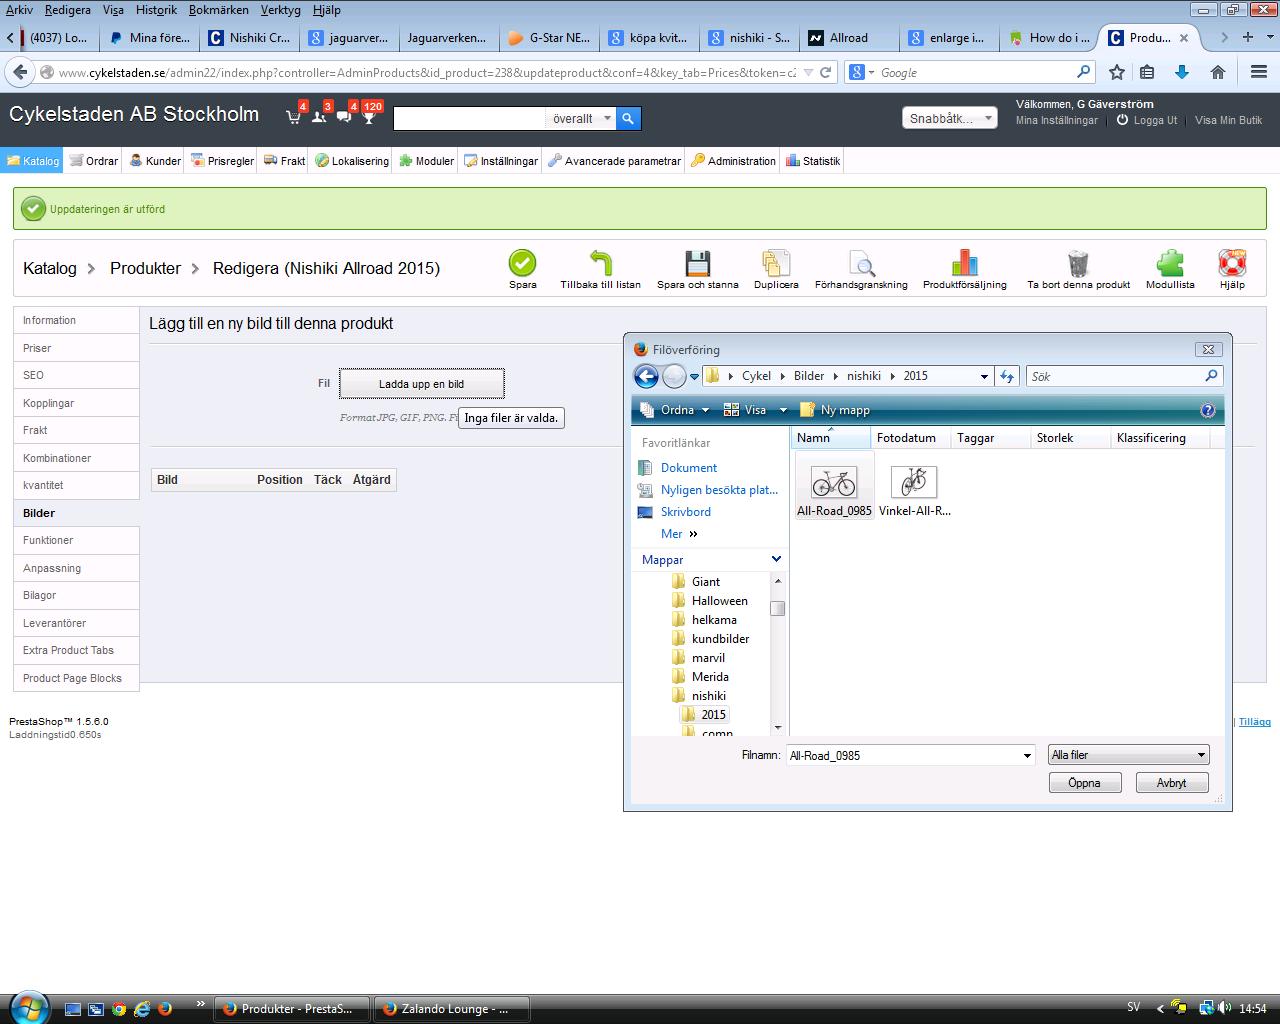Click the Firefox bookmark star icon
This screenshot has height=1024, width=1280.
(x=1117, y=72)
